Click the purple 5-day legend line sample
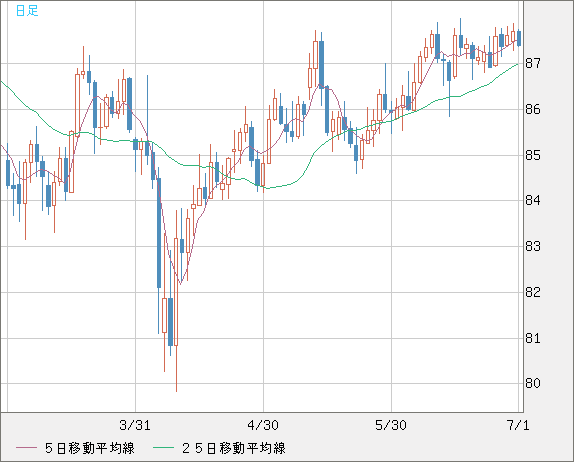The height and width of the screenshot is (462, 574). pyautogui.click(x=26, y=448)
